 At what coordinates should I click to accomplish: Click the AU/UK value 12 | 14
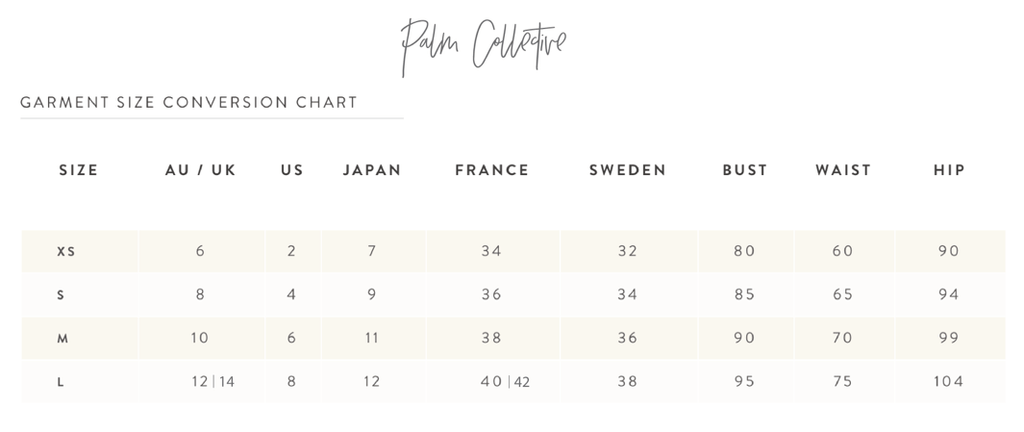pyautogui.click(x=213, y=381)
